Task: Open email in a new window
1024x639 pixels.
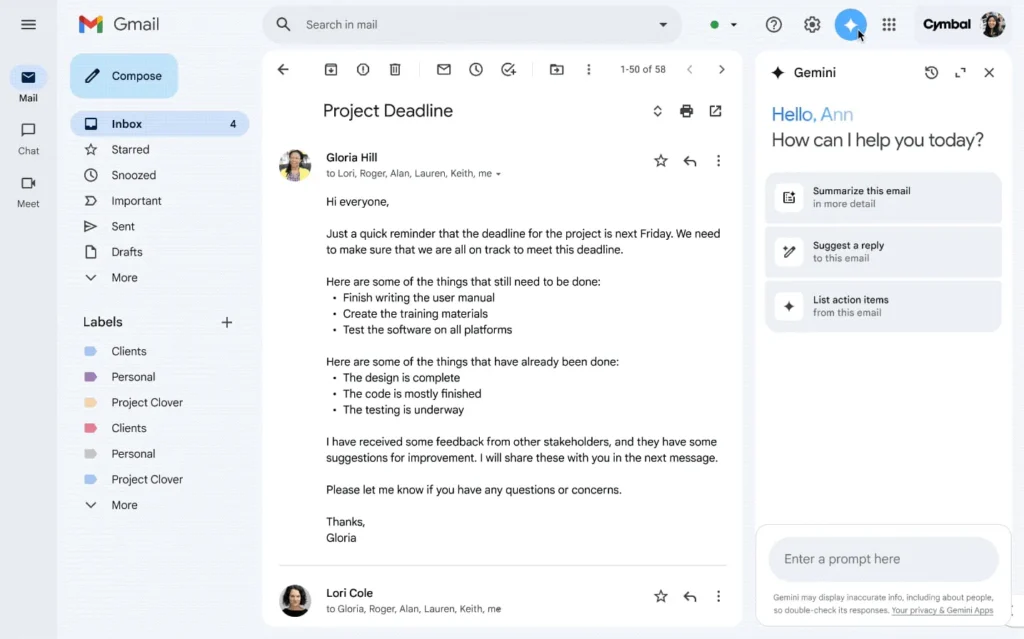Action: point(715,110)
